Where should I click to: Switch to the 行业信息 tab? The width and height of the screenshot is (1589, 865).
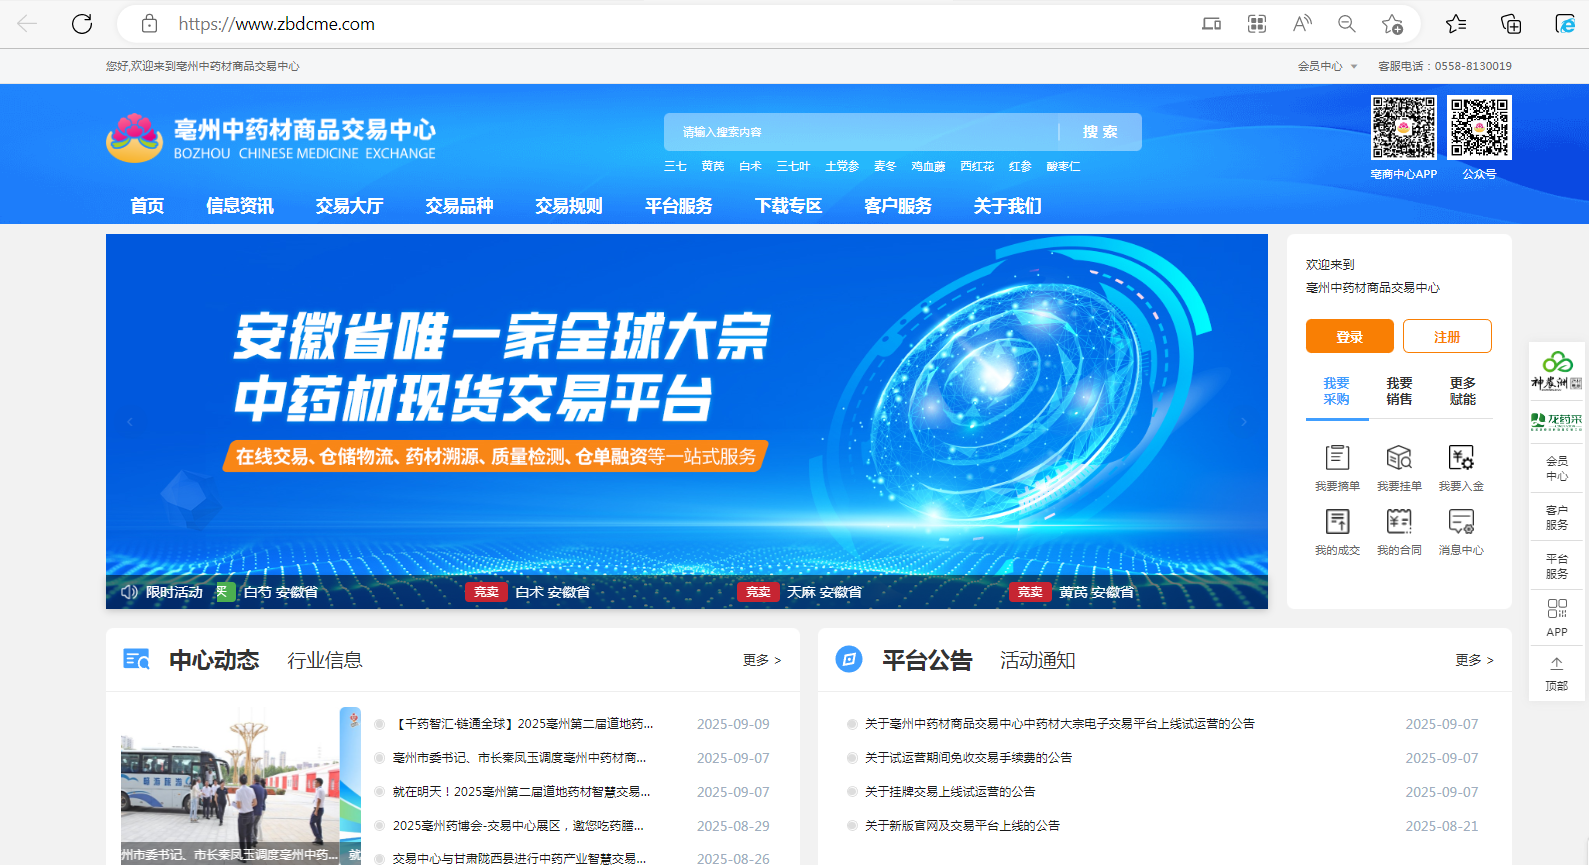point(325,660)
